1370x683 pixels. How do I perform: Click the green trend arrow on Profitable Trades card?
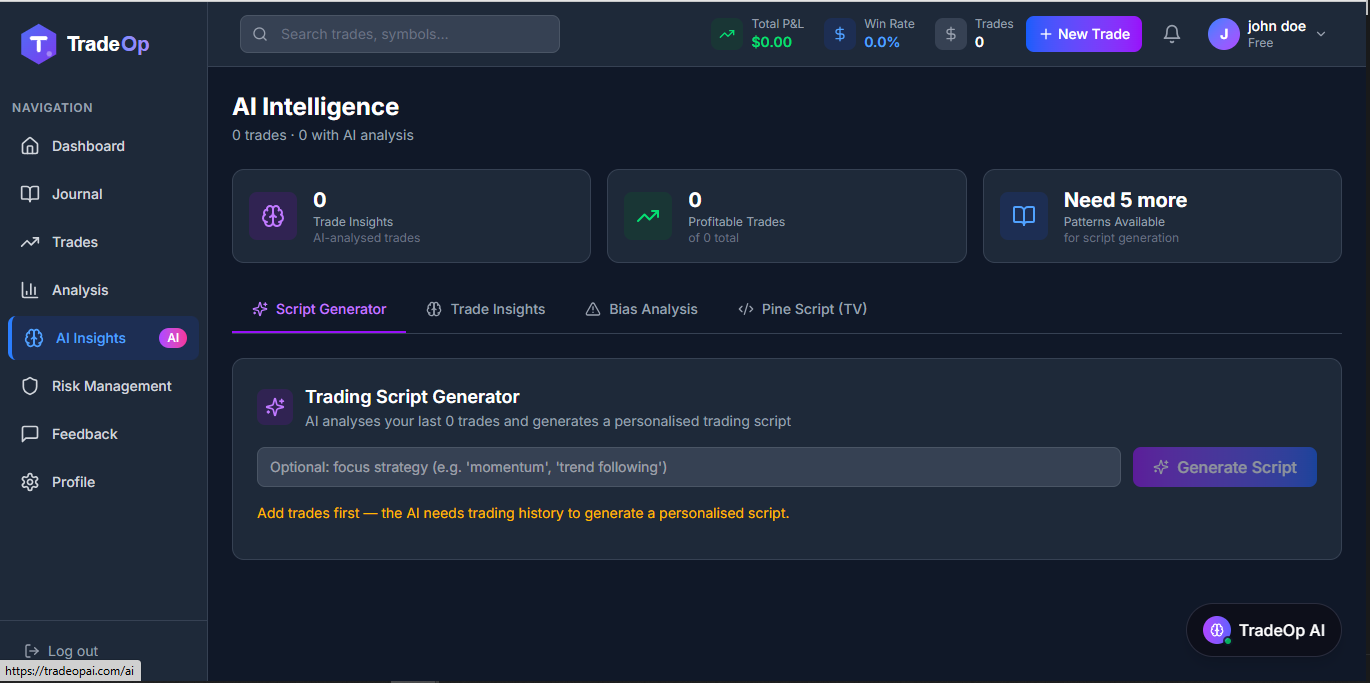coord(648,216)
